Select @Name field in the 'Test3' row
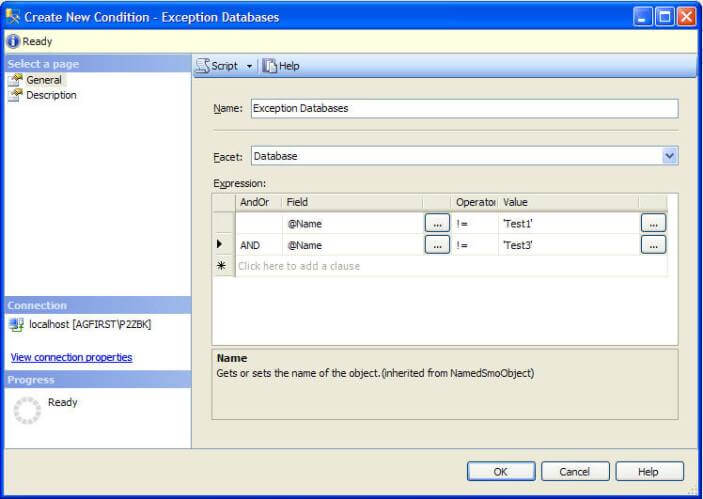The height and width of the screenshot is (499, 703). tap(352, 245)
